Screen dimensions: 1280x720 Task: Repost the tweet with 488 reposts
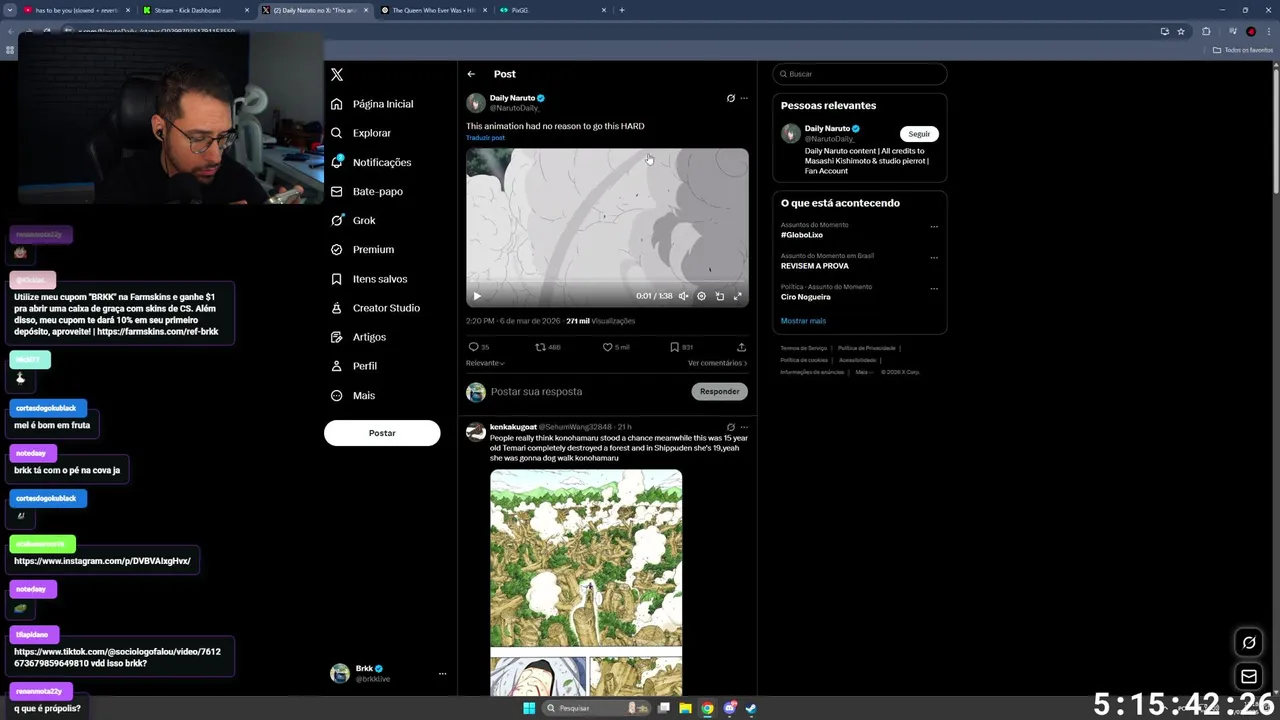tap(548, 347)
